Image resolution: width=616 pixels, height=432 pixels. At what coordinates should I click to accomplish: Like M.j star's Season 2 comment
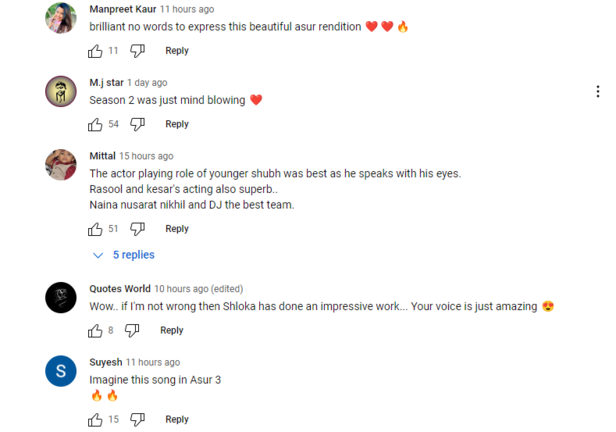pos(95,124)
